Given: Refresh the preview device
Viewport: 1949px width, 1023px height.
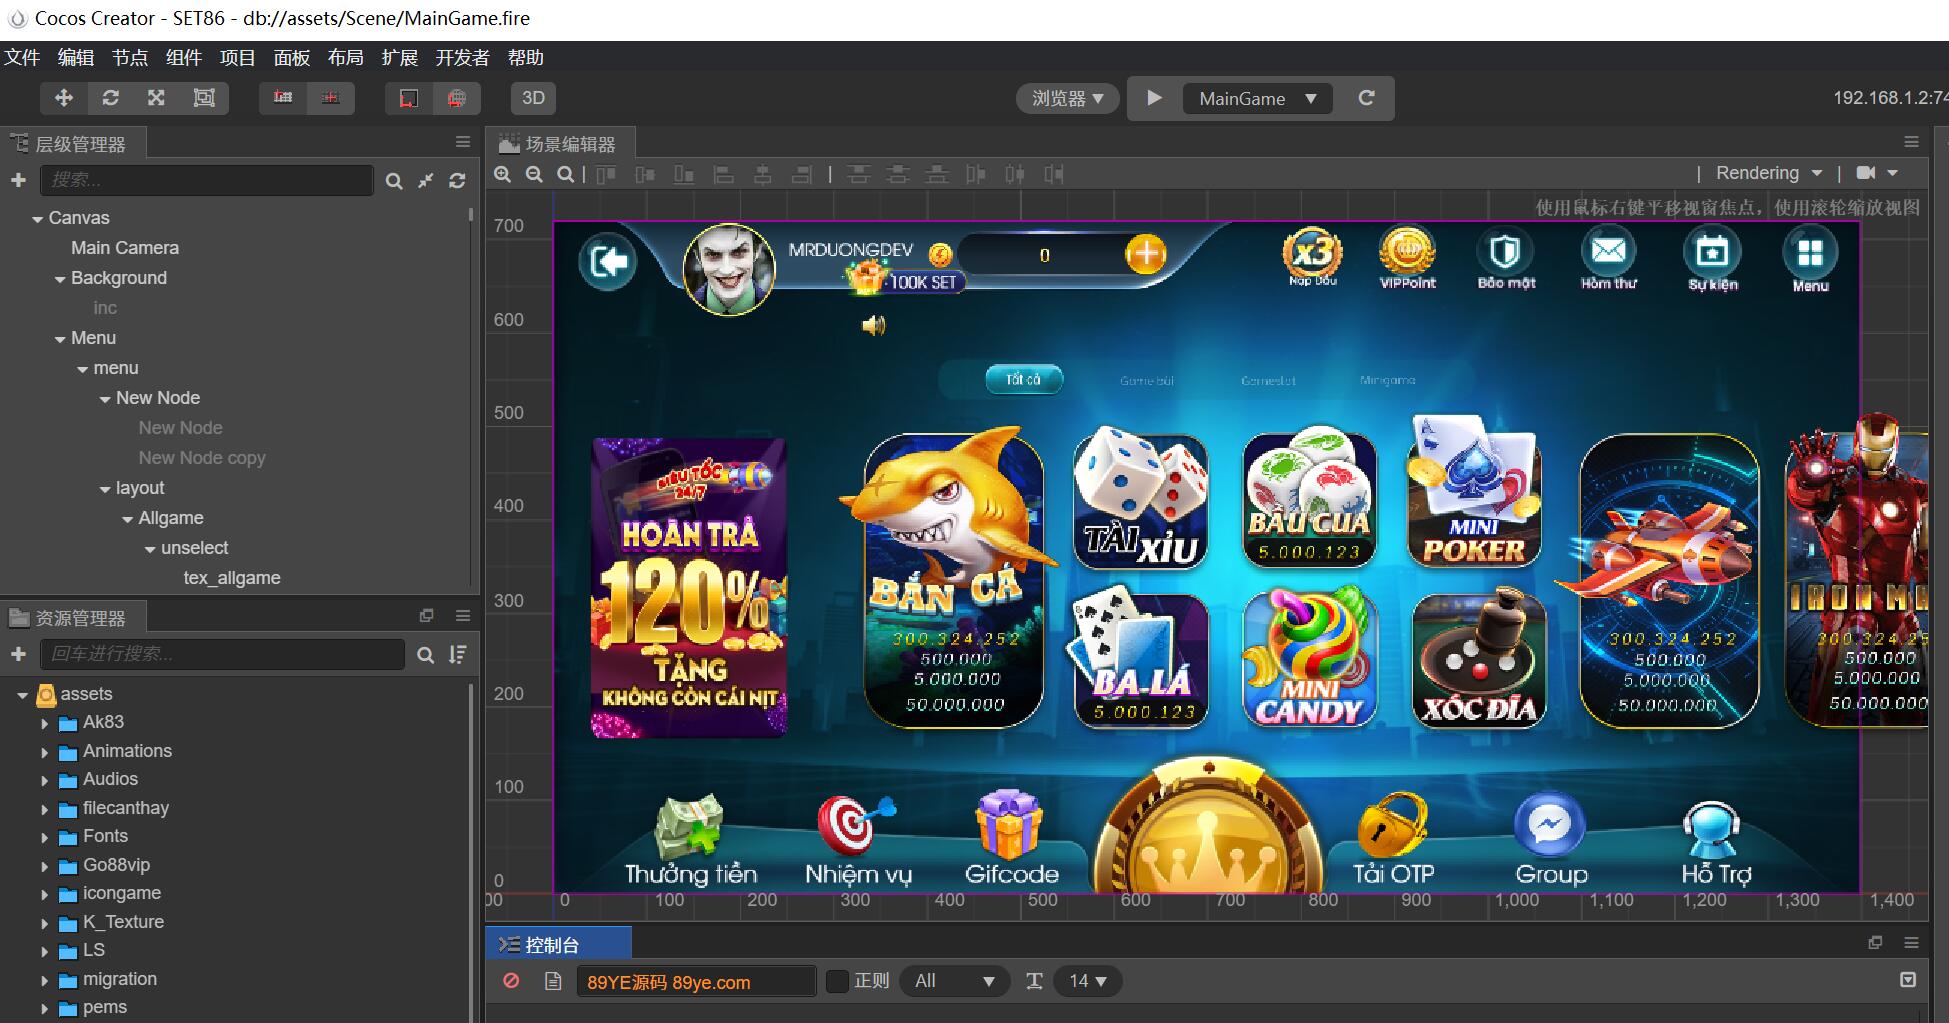Looking at the screenshot, I should coord(1366,98).
